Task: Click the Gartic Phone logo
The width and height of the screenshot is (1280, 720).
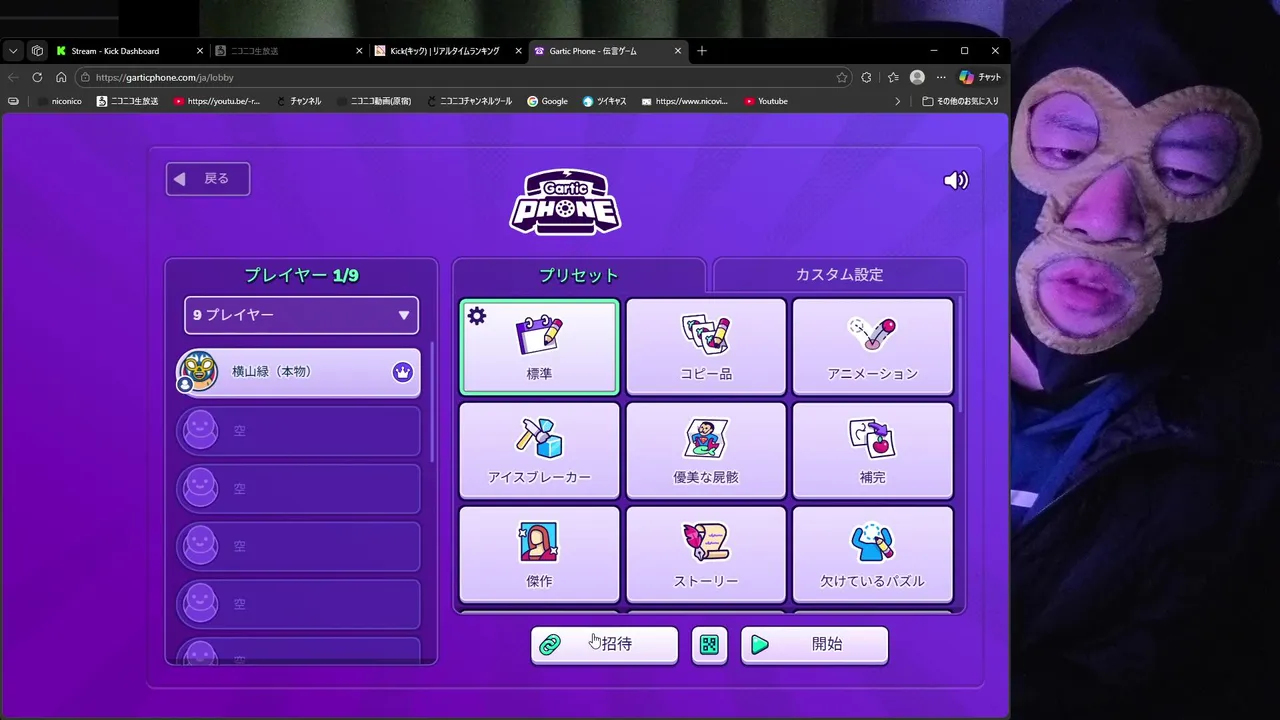Action: (x=565, y=201)
